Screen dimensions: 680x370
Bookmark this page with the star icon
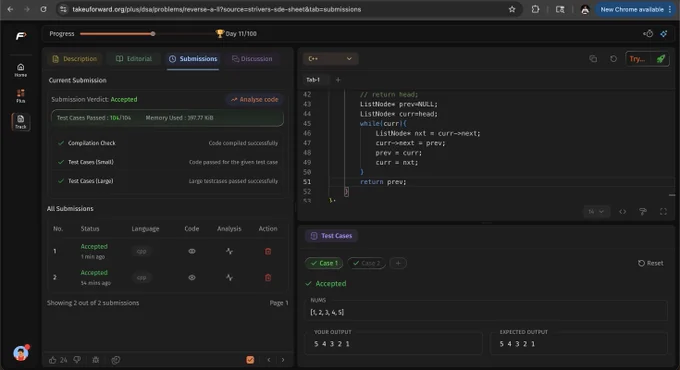click(x=512, y=9)
